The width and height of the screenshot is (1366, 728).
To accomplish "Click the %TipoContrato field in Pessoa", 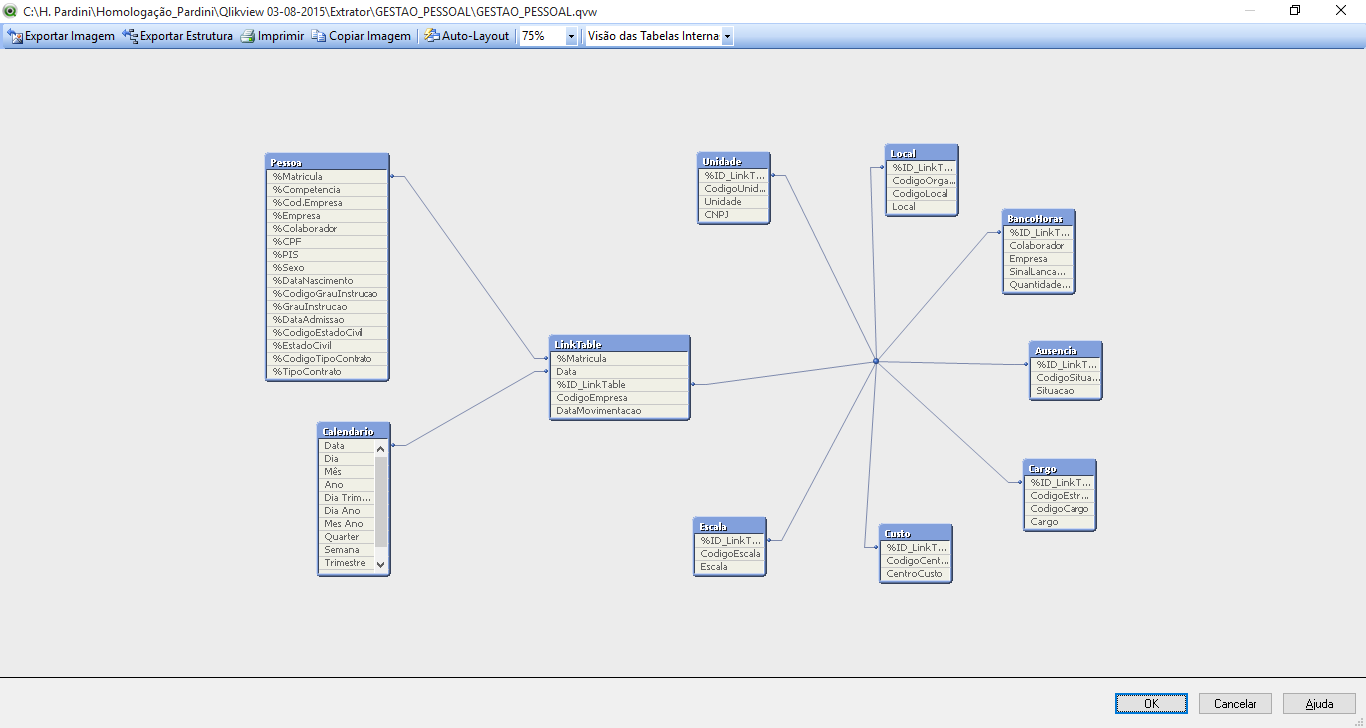I will [328, 371].
